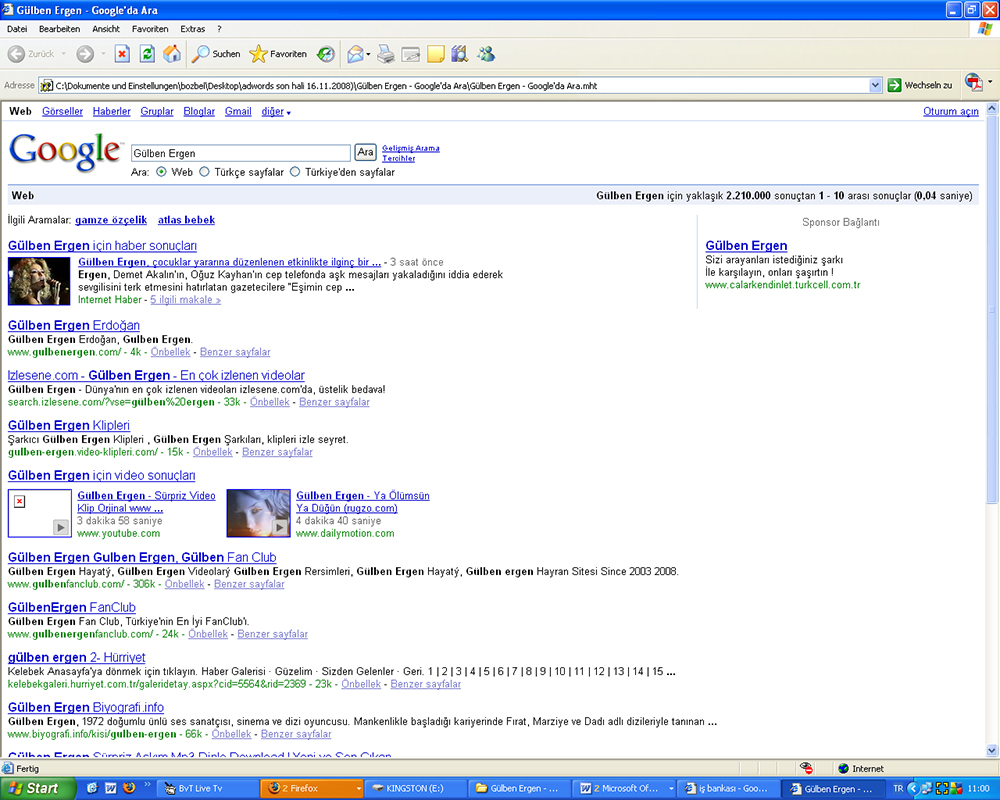Expand the mail icon dropdown arrow

click(x=369, y=54)
